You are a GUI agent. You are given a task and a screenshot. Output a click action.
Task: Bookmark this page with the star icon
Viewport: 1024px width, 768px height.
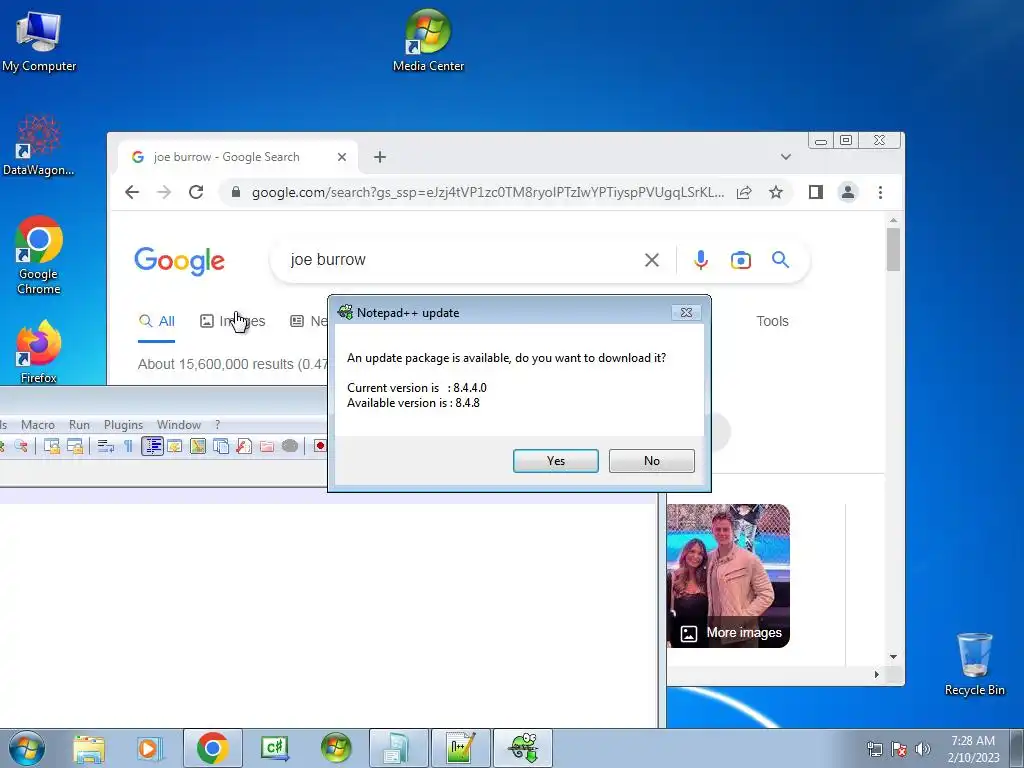(x=776, y=192)
